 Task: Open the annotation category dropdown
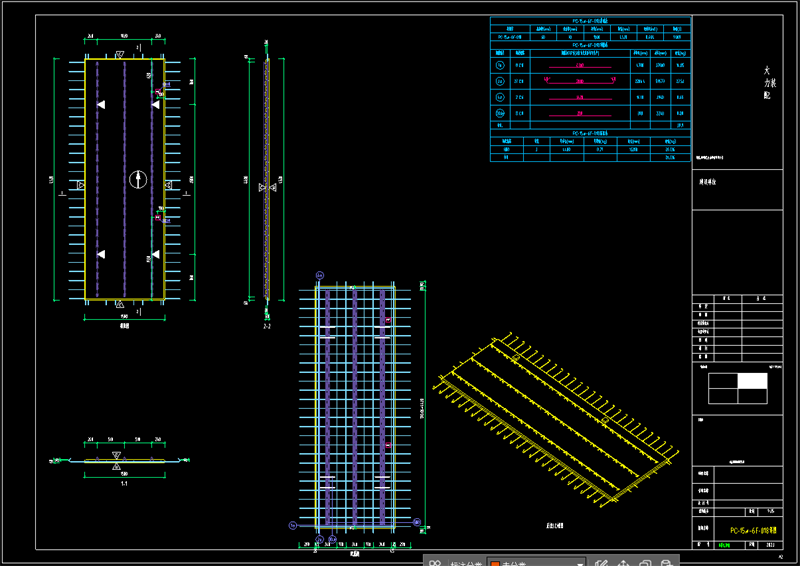point(536,562)
